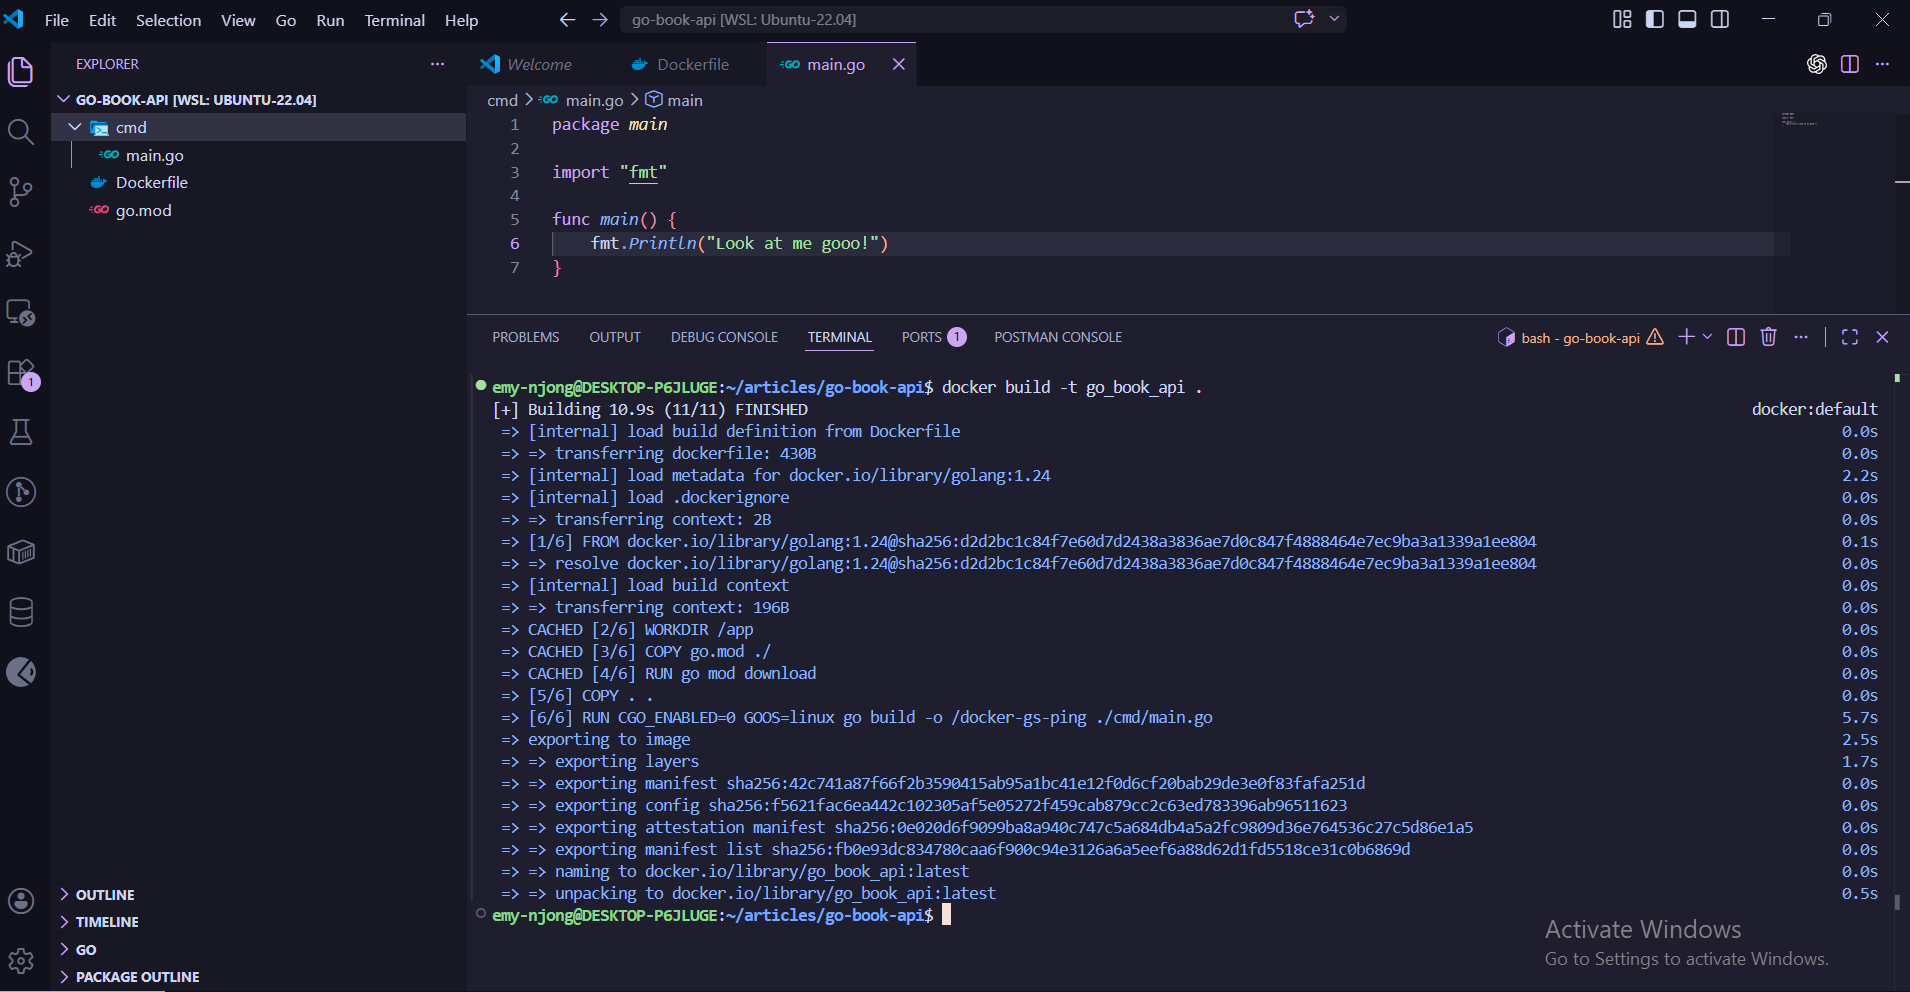This screenshot has height=992, width=1910.
Task: Switch to the PORTS panel tab
Action: [921, 337]
